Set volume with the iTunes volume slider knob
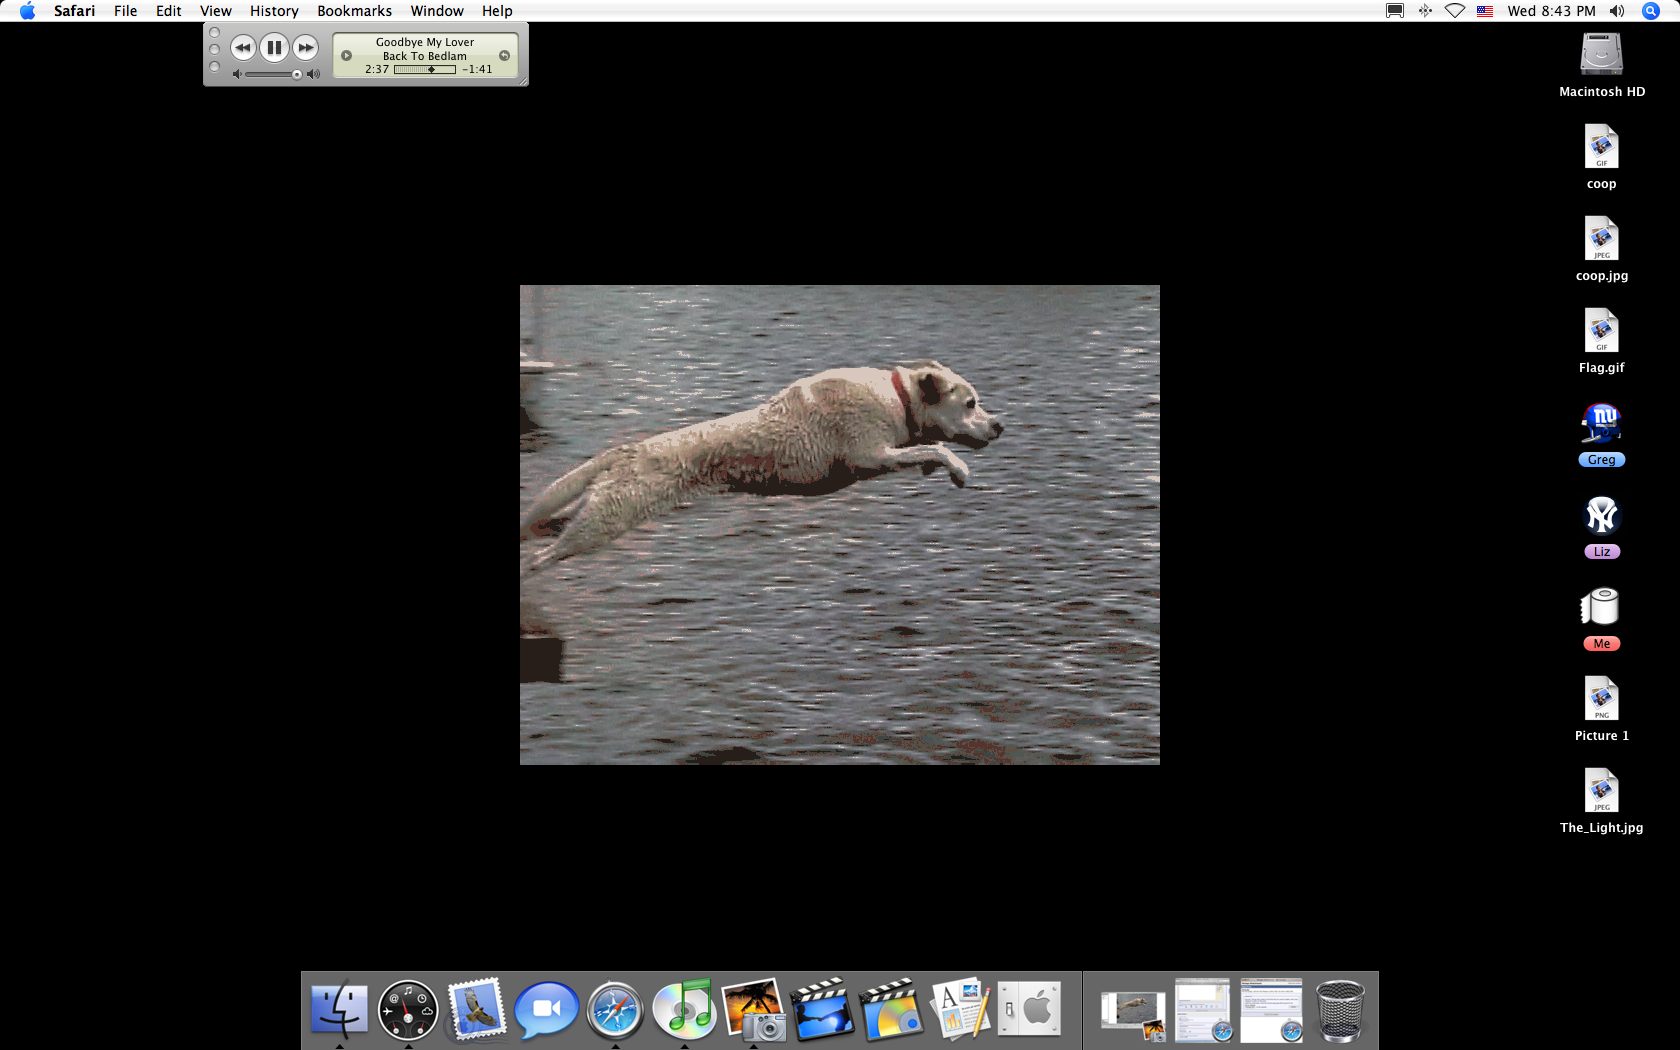This screenshot has height=1050, width=1680. (x=297, y=74)
